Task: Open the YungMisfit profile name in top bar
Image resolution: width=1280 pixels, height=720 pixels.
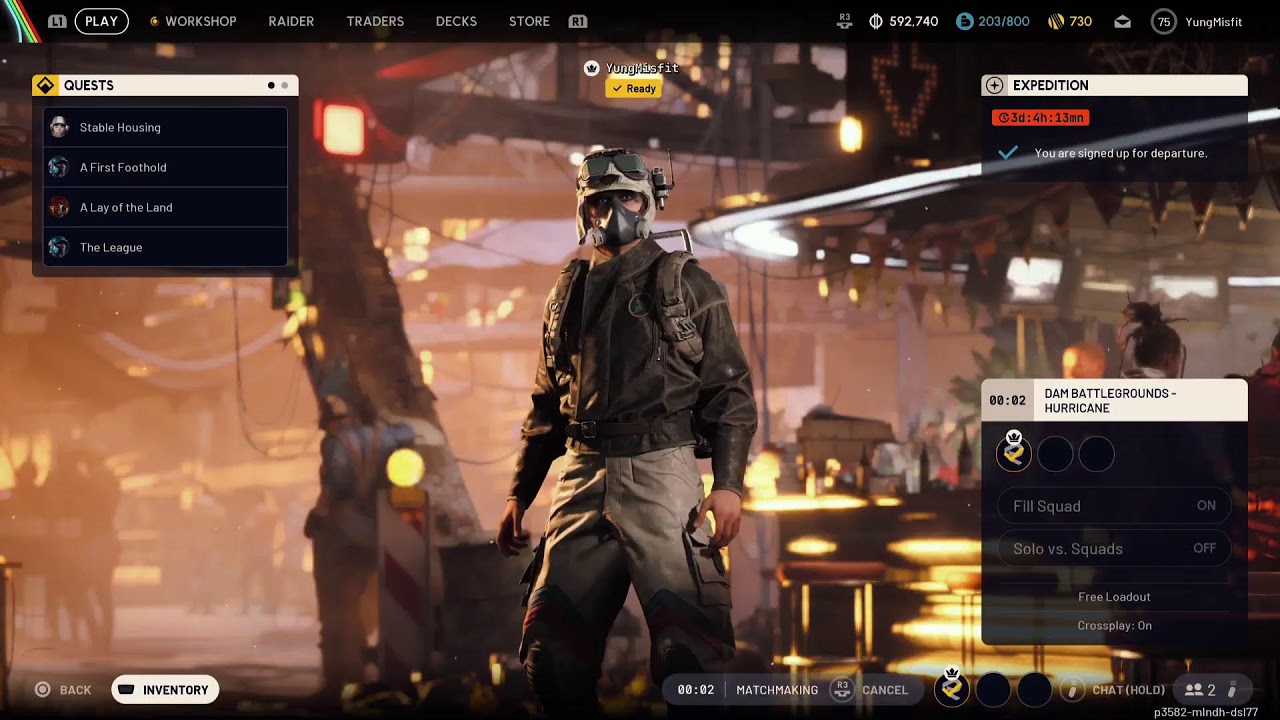Action: 1213,21
